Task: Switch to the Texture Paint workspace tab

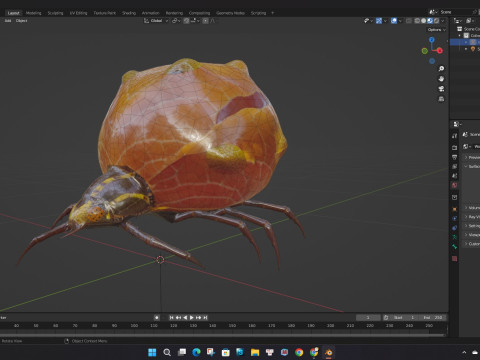Action: (x=105, y=13)
